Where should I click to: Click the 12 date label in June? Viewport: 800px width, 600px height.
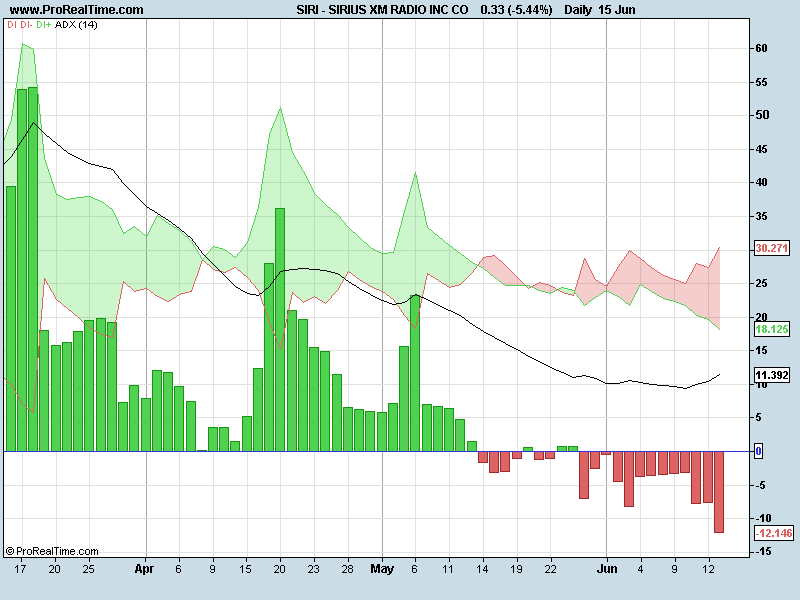click(708, 569)
